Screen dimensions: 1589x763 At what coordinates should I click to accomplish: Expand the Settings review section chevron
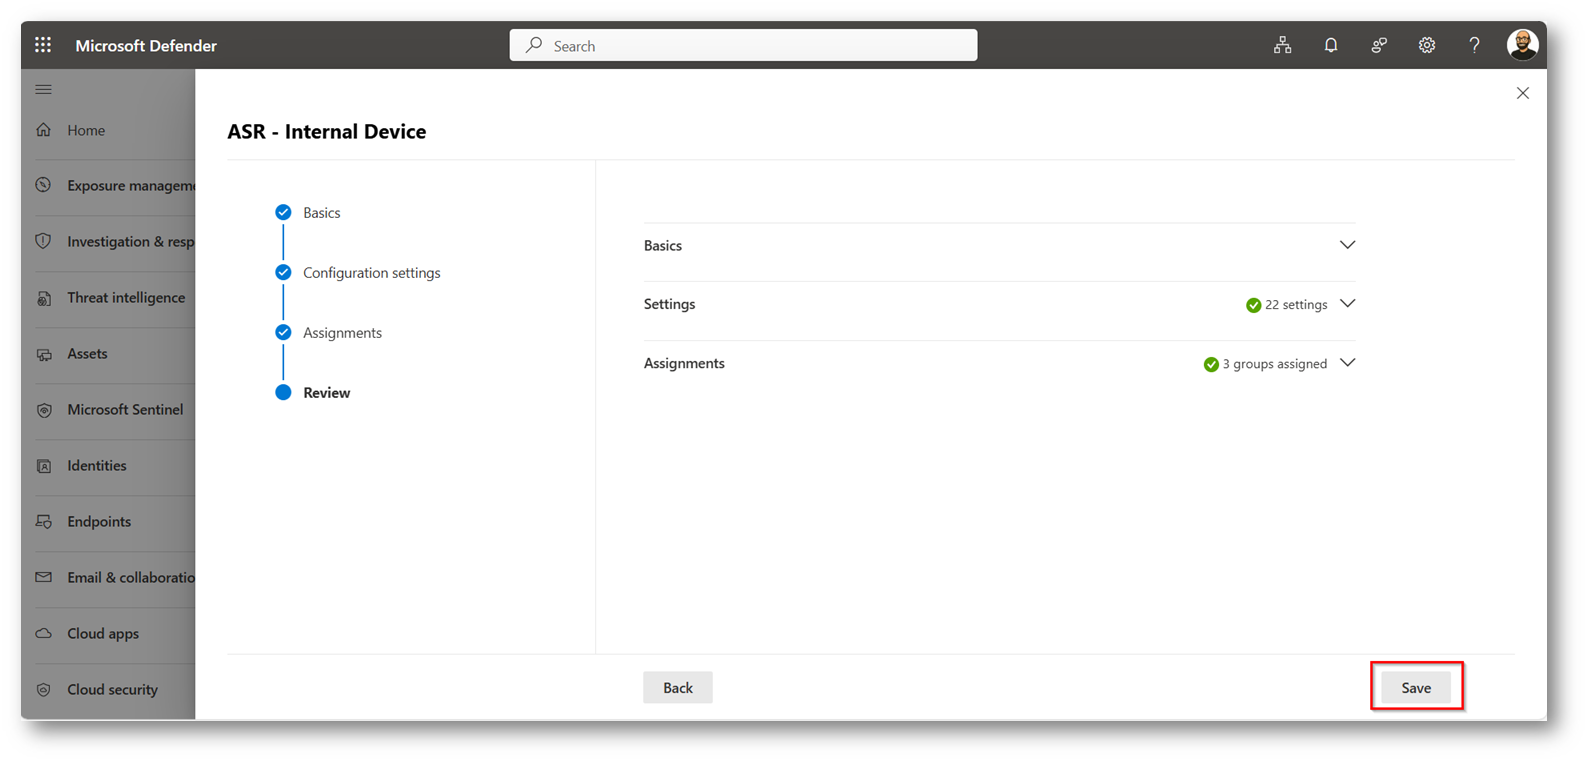(1347, 304)
